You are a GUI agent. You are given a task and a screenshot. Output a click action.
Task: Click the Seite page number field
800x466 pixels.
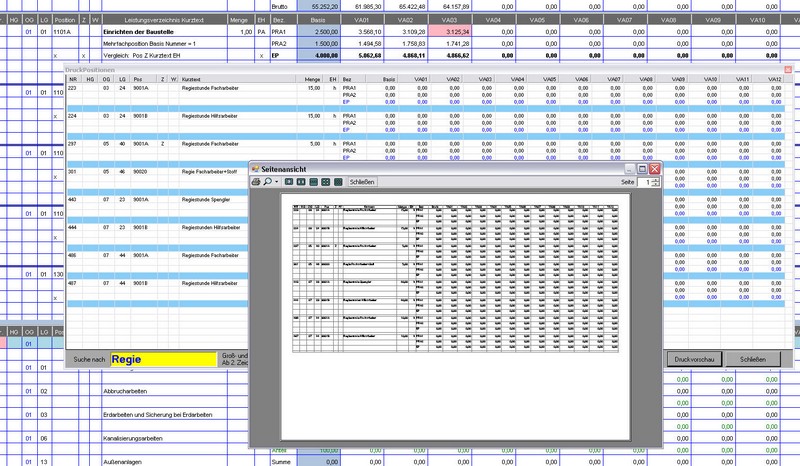[x=646, y=183]
